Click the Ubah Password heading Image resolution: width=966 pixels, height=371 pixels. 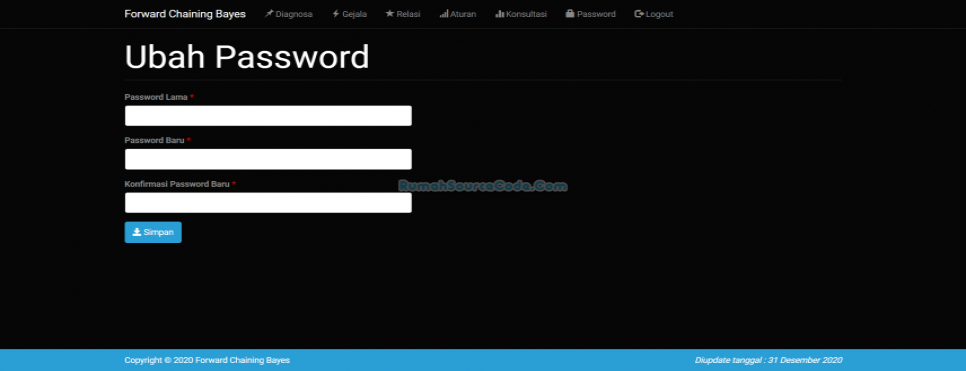pyautogui.click(x=247, y=57)
